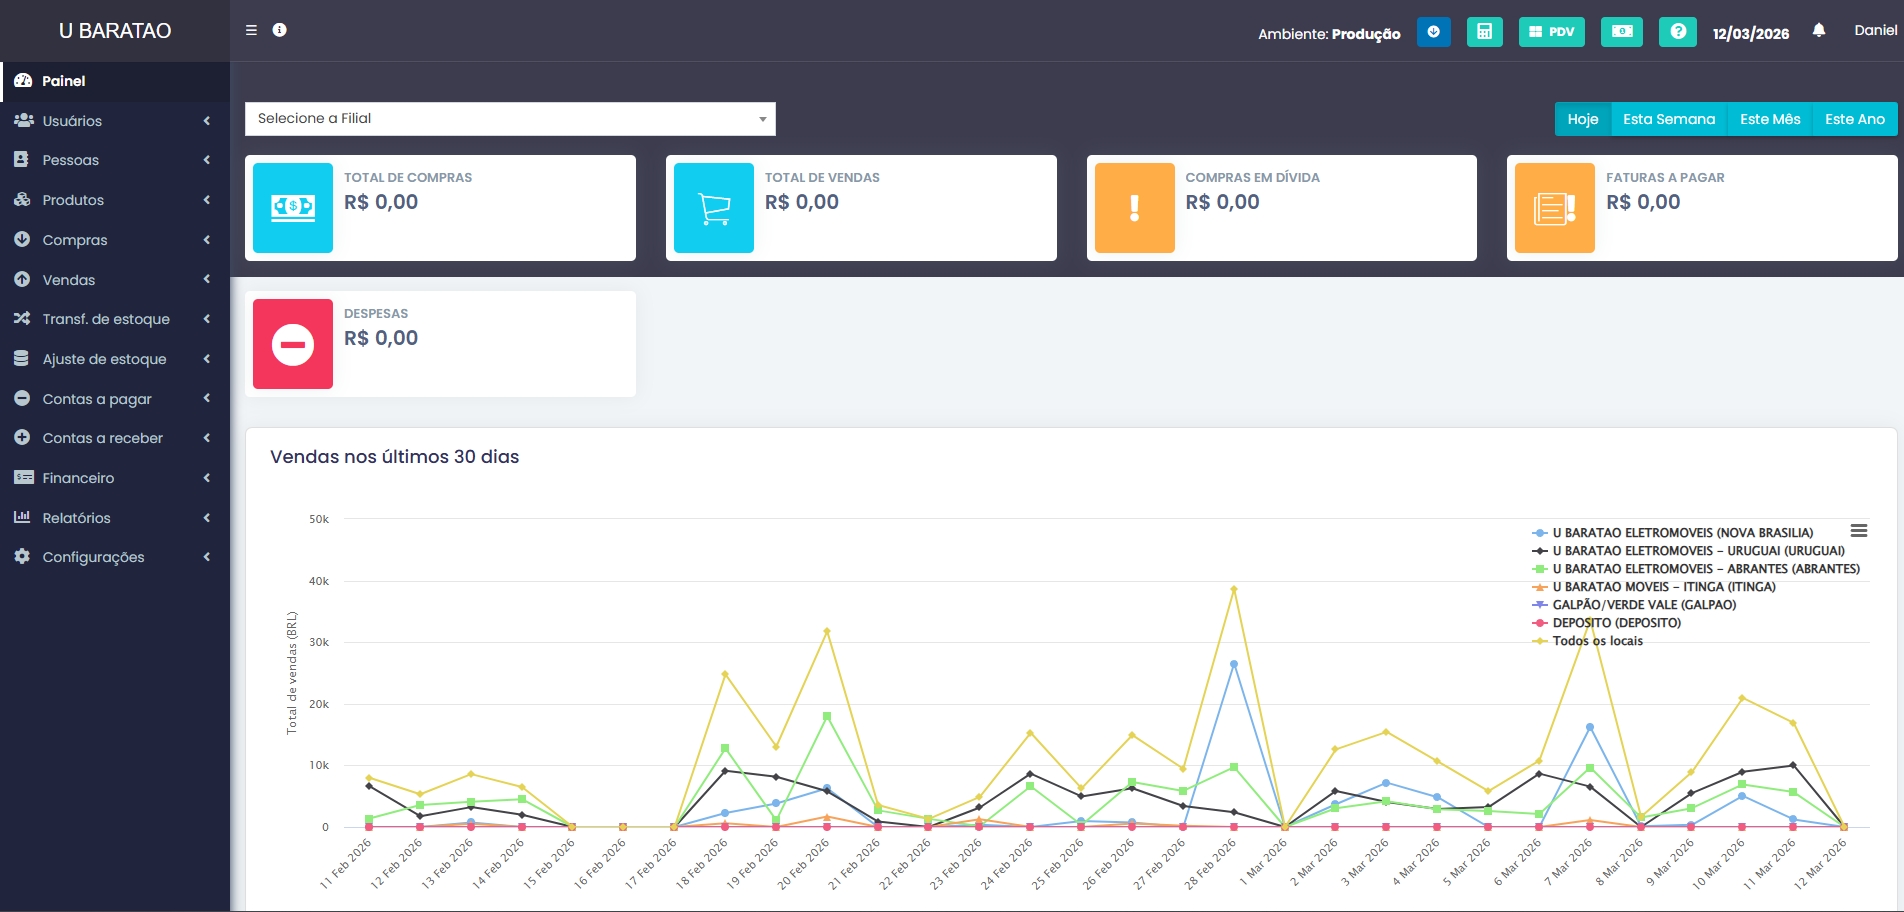The width and height of the screenshot is (1904, 912).
Task: Expand the Usuários menu chevron
Action: tap(207, 121)
